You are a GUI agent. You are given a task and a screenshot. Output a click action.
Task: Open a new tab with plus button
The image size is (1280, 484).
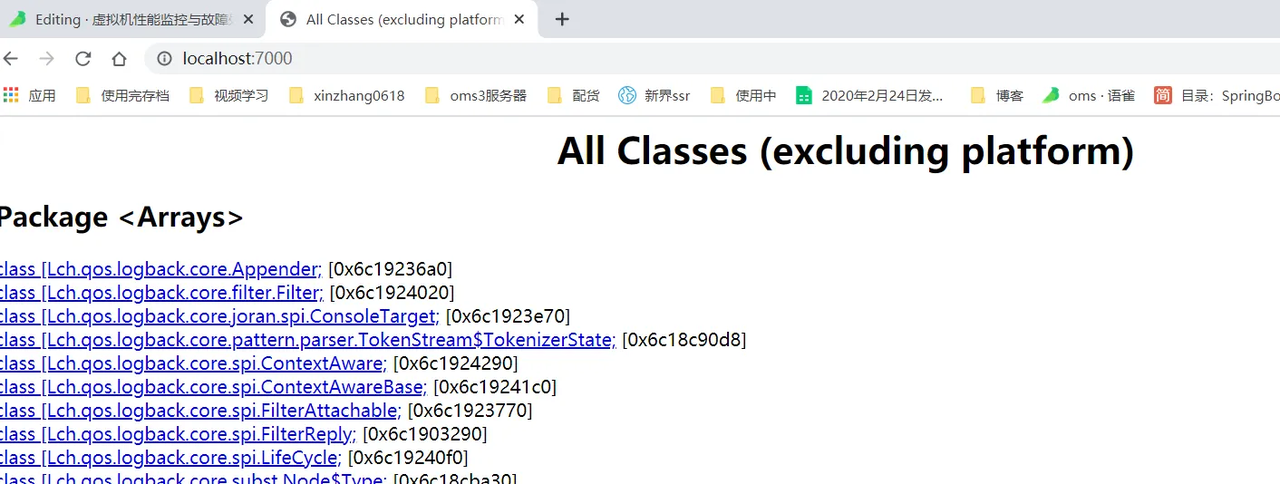point(562,19)
